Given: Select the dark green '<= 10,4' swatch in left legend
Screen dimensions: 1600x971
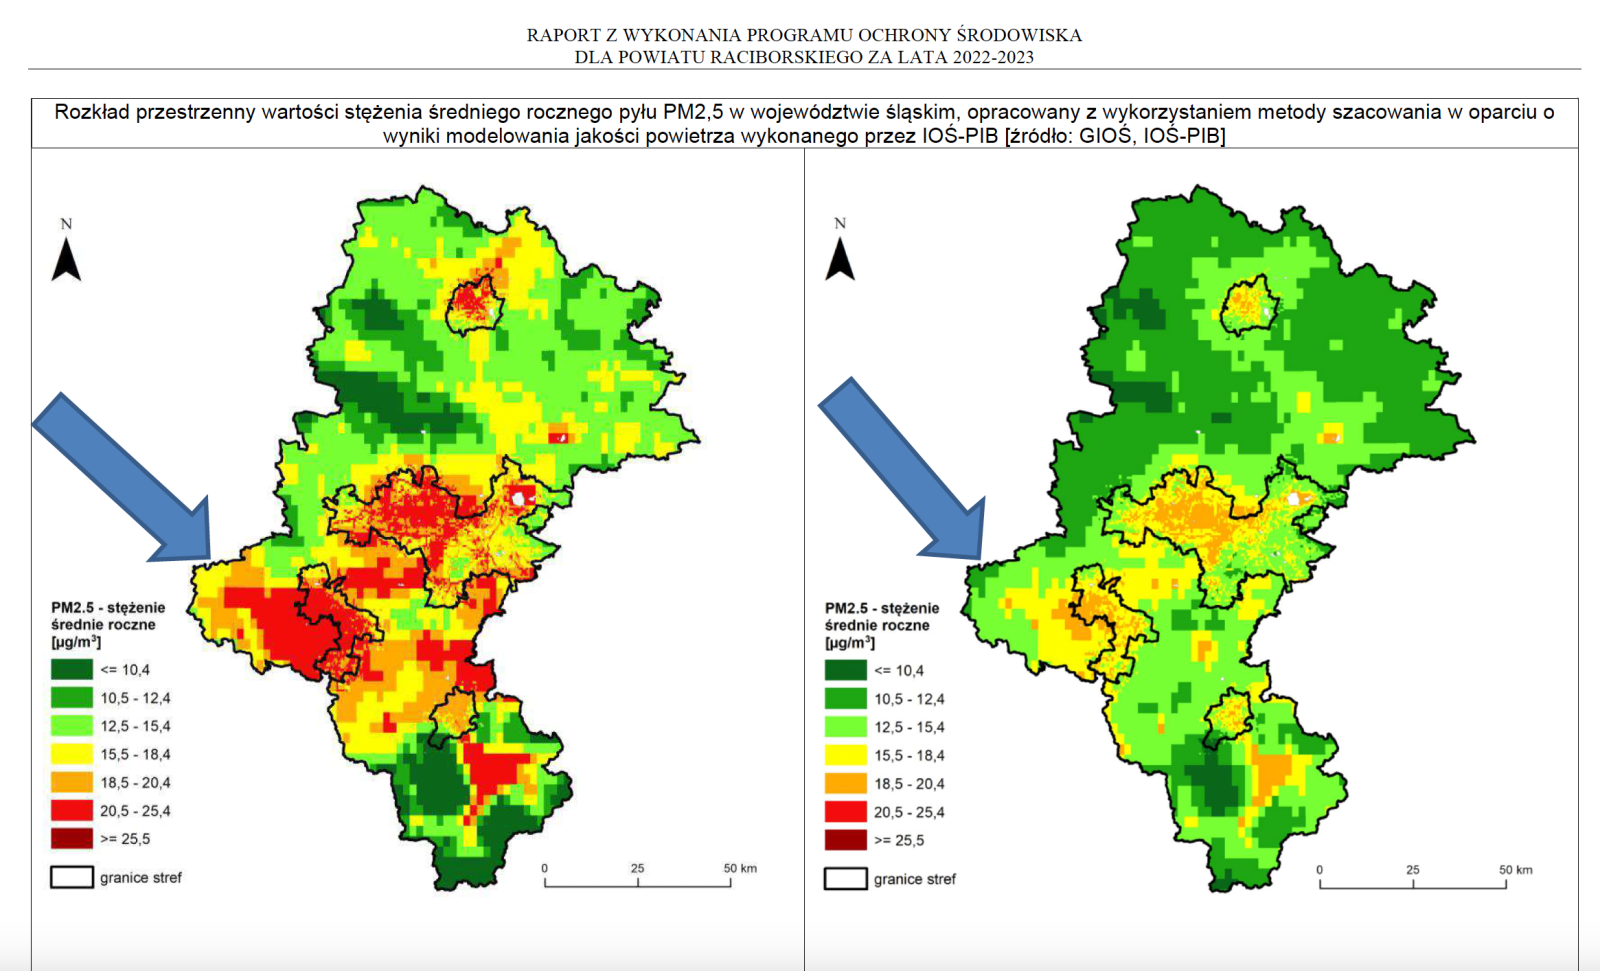Looking at the screenshot, I should click(72, 670).
